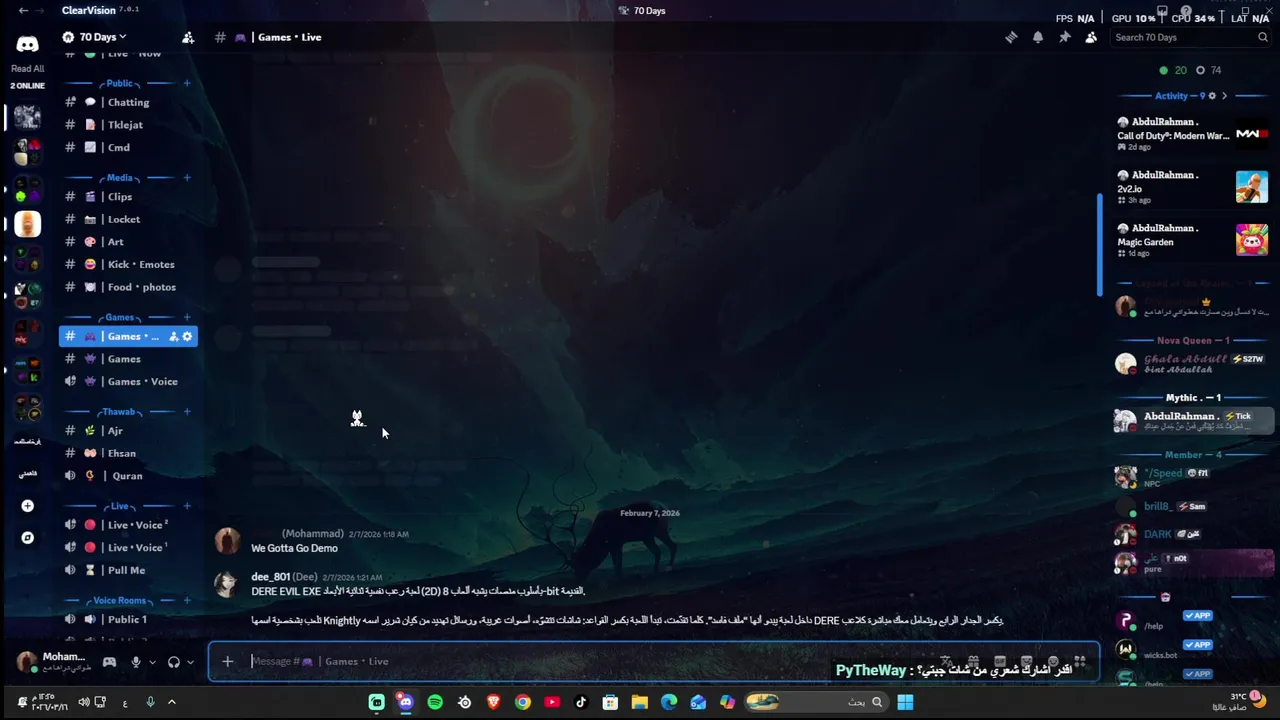Open the Kick • Emotes channel

tap(128, 264)
